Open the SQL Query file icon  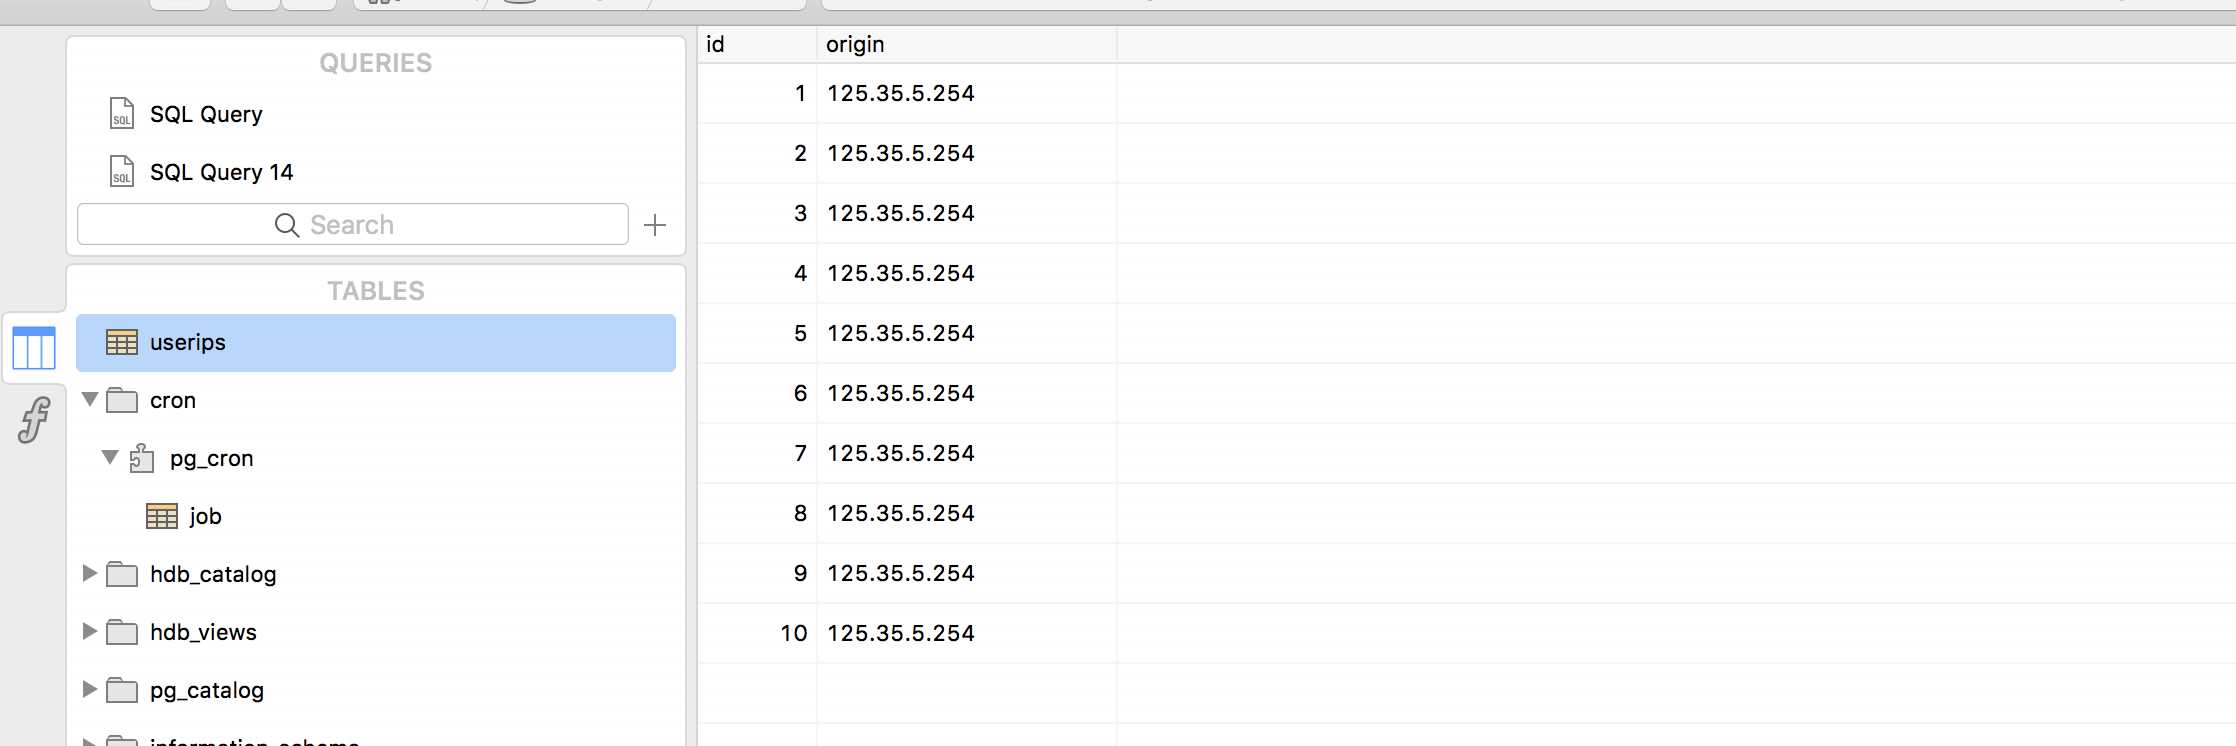pyautogui.click(x=121, y=114)
